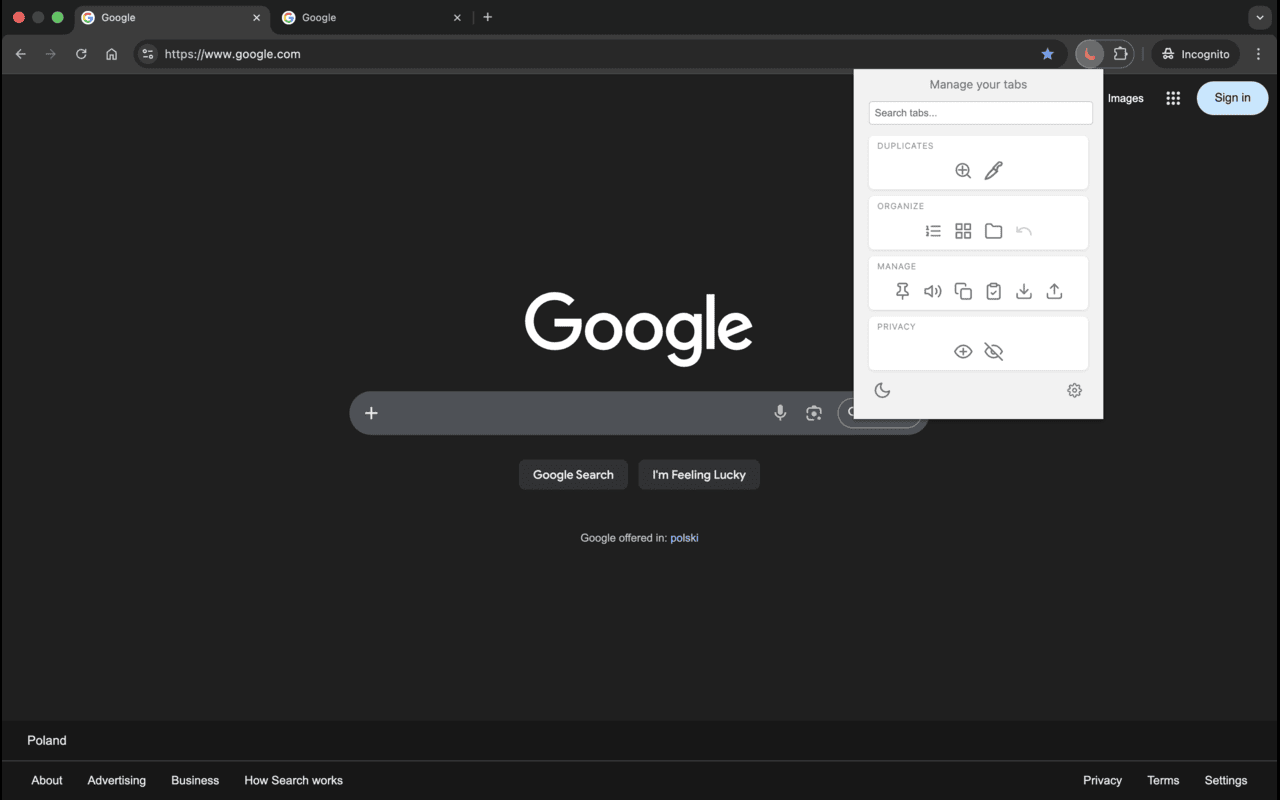Viewport: 1280px width, 800px height.
Task: Switch to the second Google tab
Action: [371, 18]
